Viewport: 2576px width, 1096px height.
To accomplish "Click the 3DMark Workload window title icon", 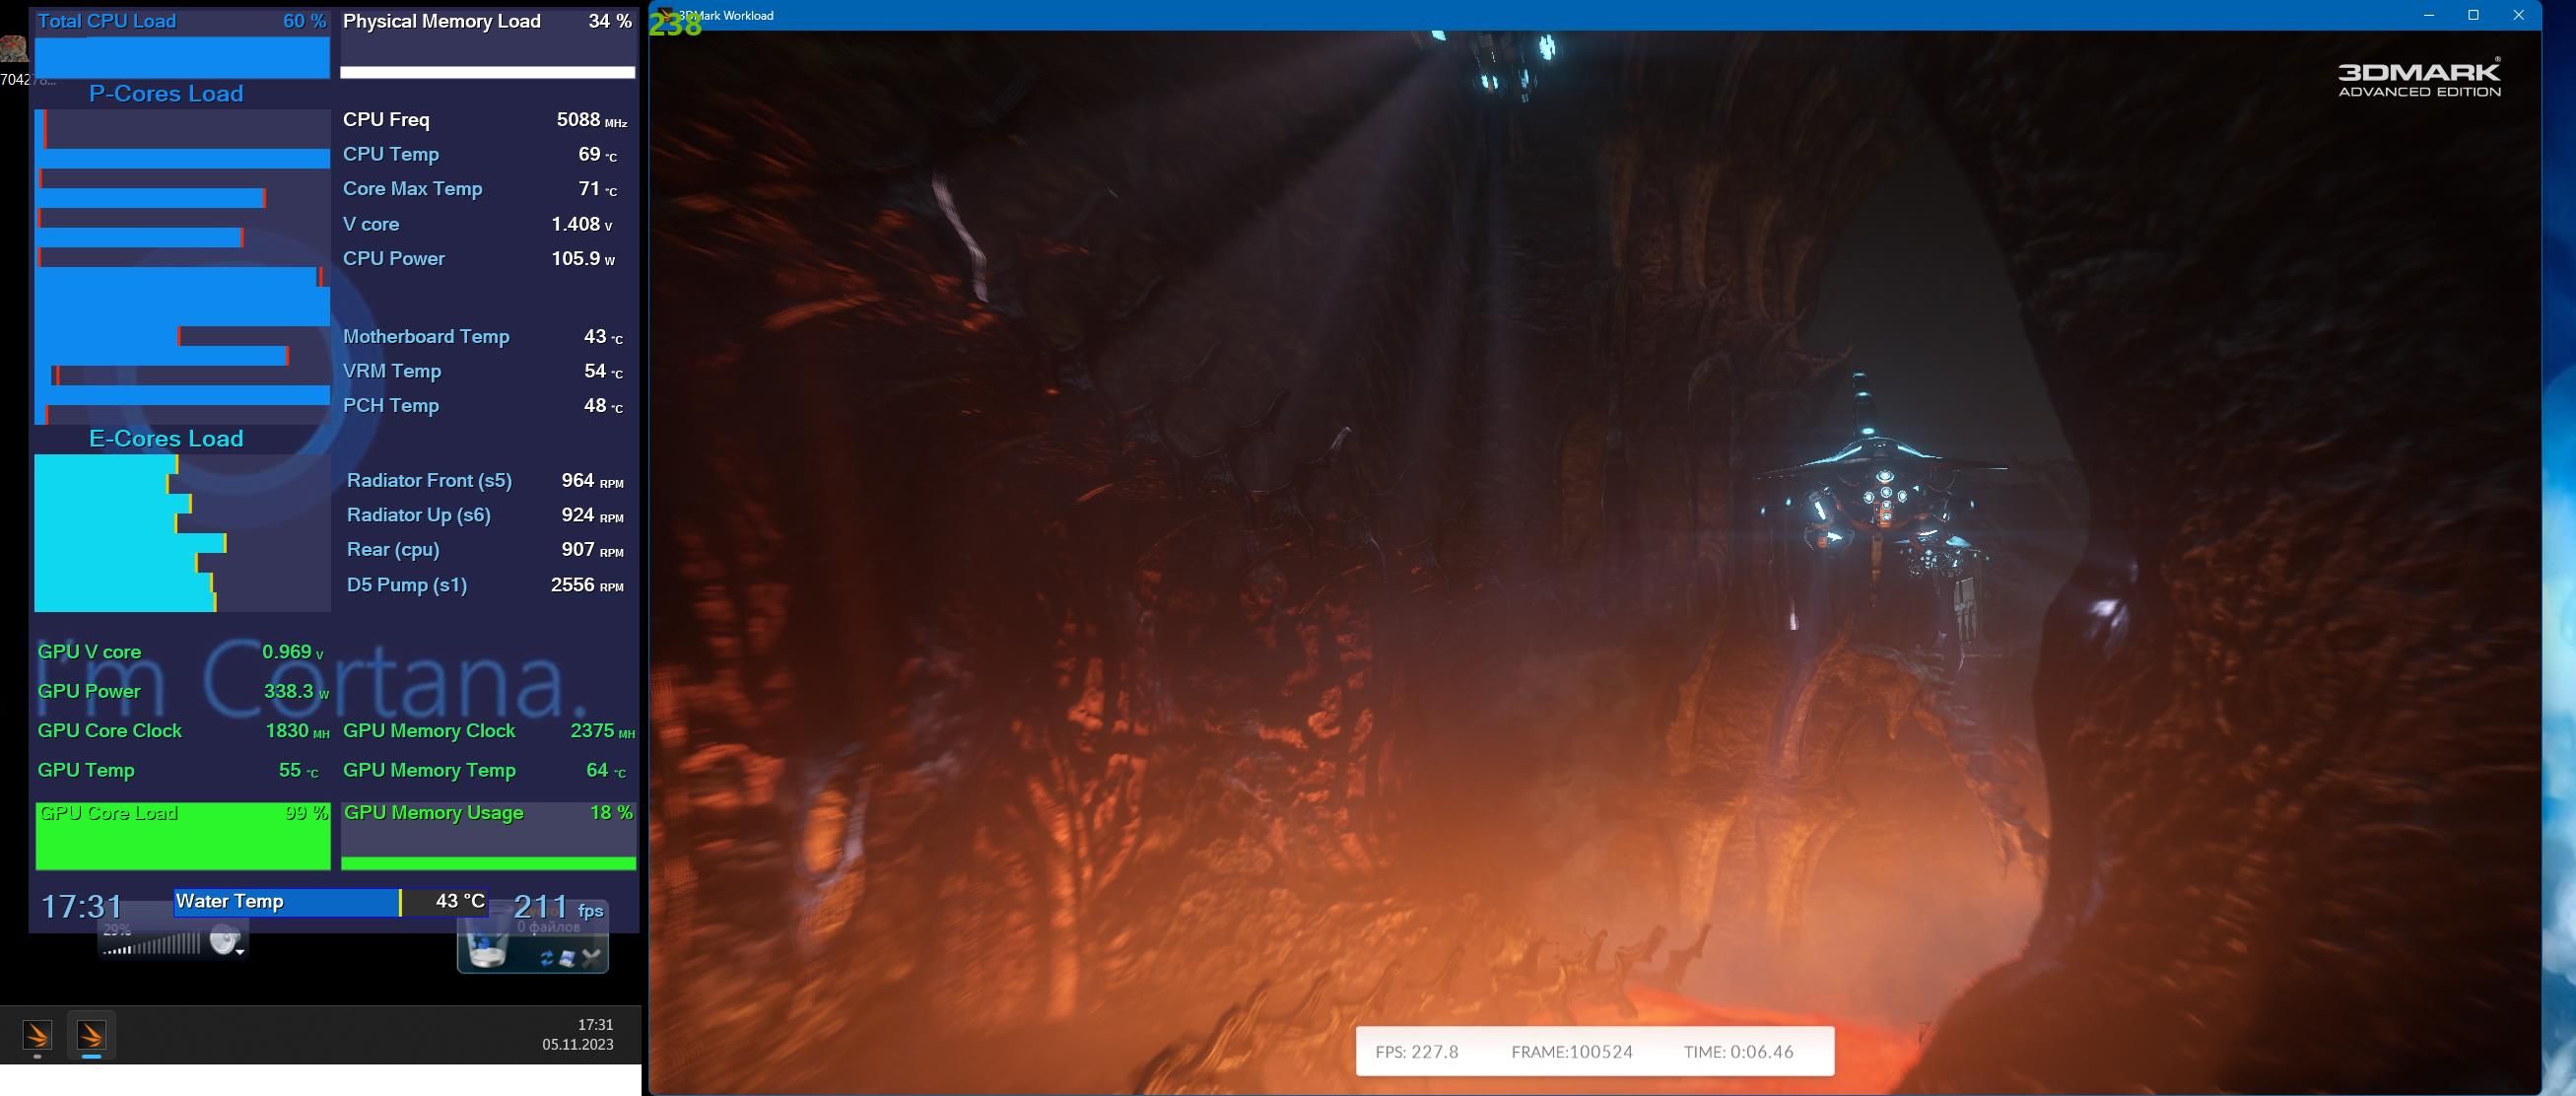I will [664, 15].
